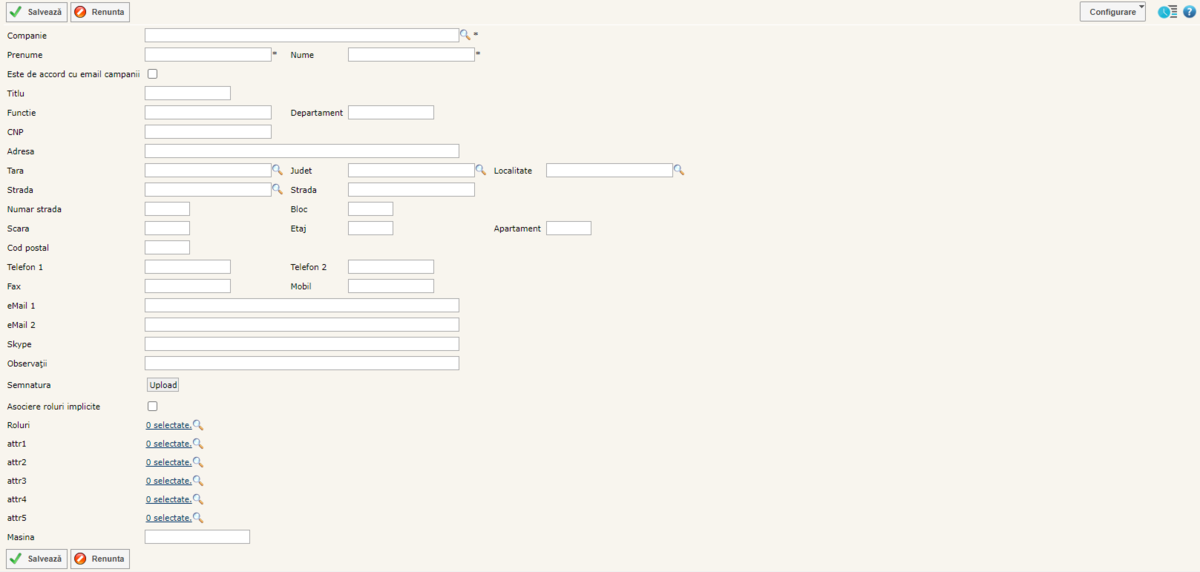Click the attr3 selection magnifier icon
Image resolution: width=1200 pixels, height=572 pixels.
click(x=198, y=481)
